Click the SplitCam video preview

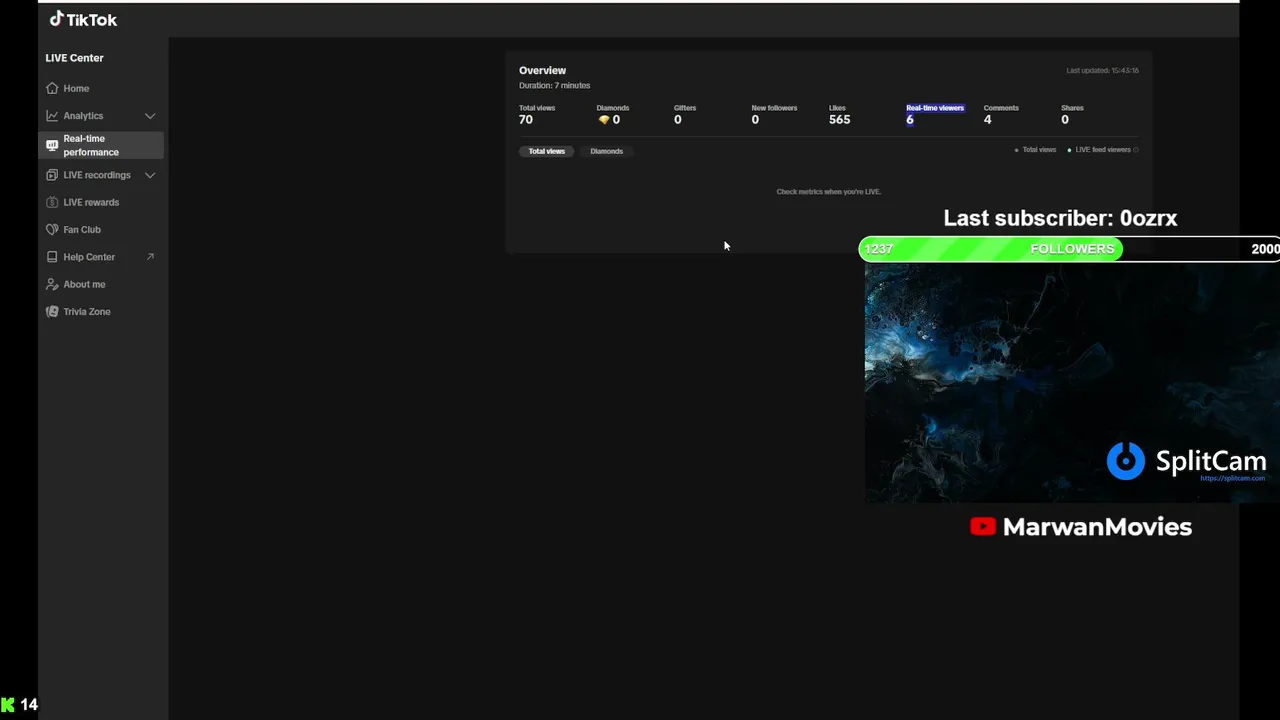[1072, 383]
